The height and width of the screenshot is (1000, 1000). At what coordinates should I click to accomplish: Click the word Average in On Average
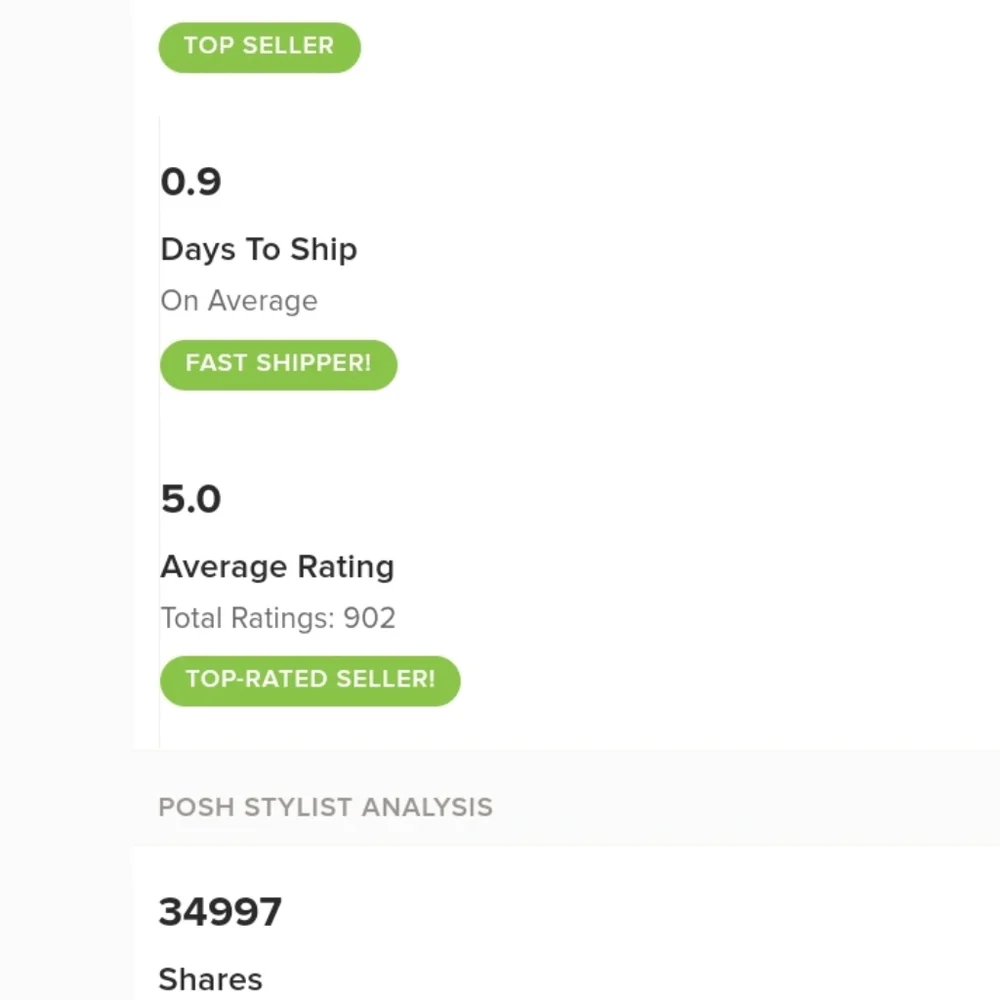pos(262,301)
